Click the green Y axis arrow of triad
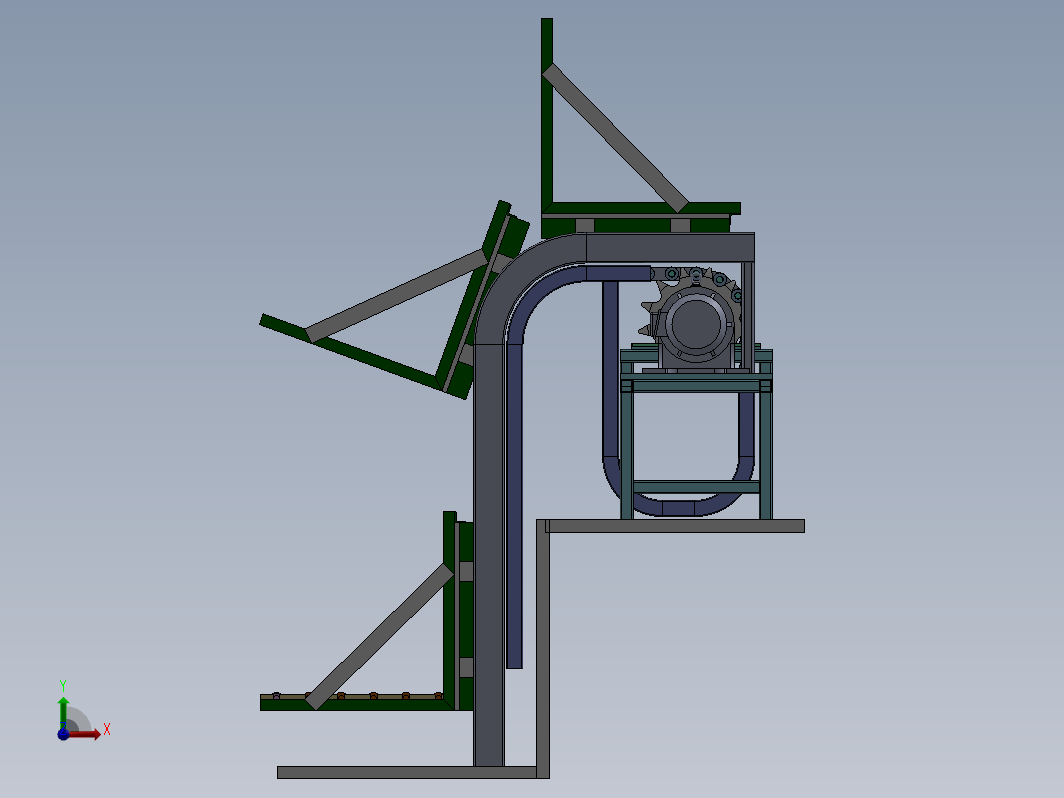Viewport: 1064px width, 798px height. click(x=63, y=712)
